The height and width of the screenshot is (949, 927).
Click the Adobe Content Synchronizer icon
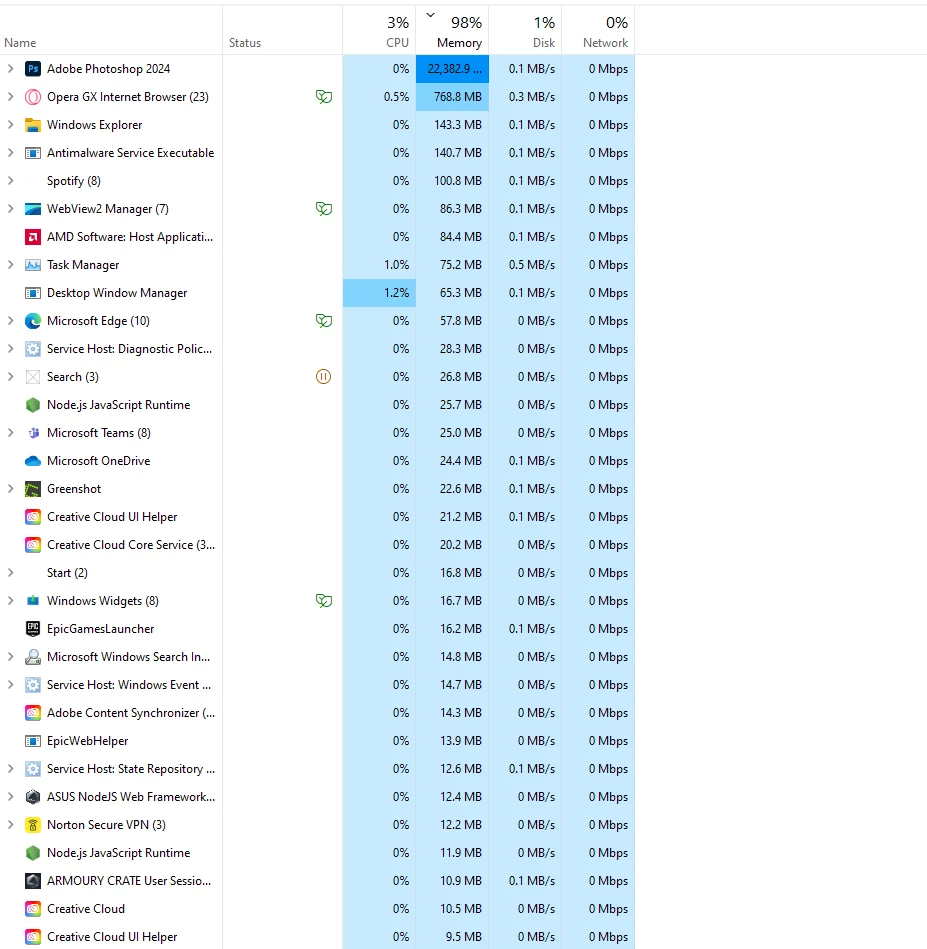33,712
